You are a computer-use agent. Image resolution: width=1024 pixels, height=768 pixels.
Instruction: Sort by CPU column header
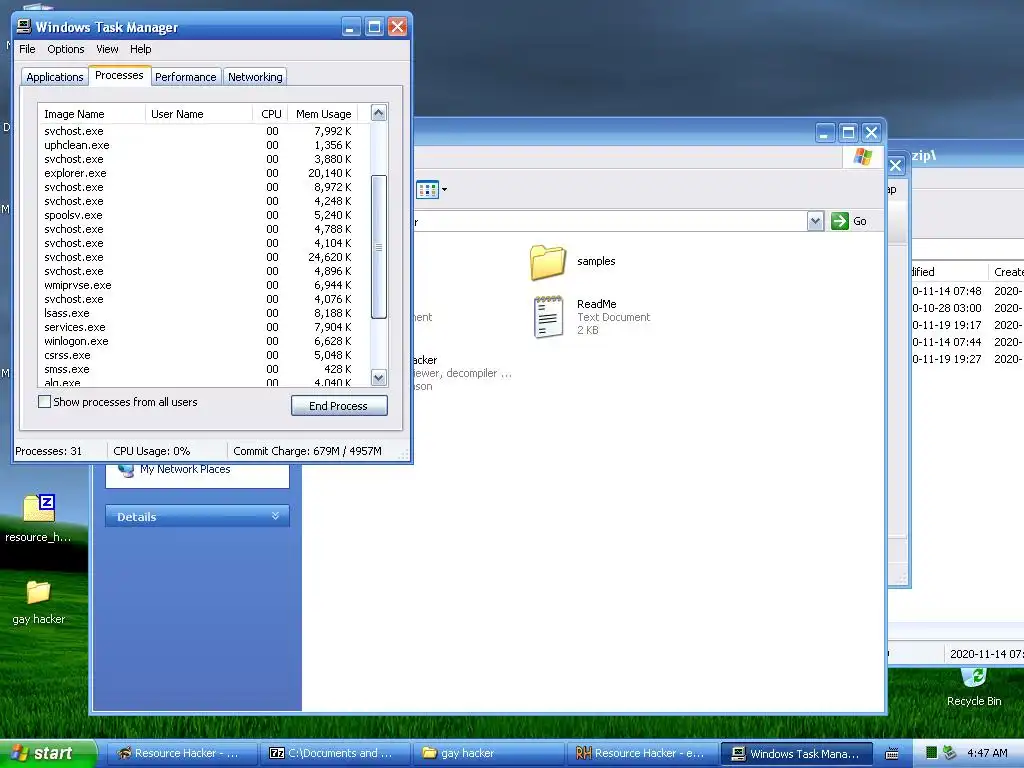(x=270, y=114)
